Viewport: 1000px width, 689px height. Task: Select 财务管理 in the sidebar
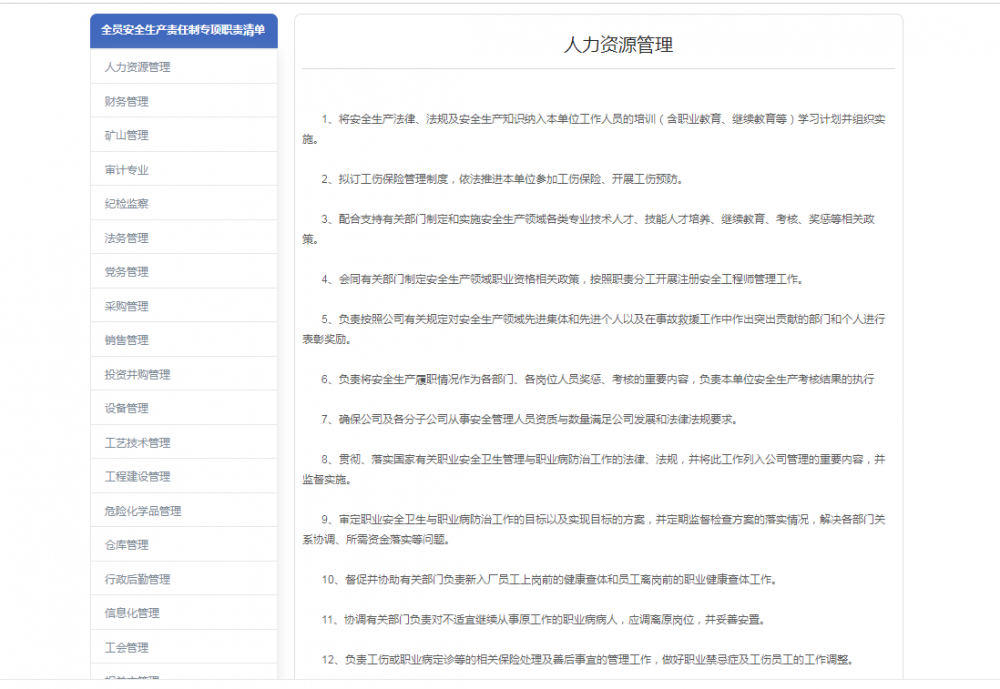(x=184, y=101)
